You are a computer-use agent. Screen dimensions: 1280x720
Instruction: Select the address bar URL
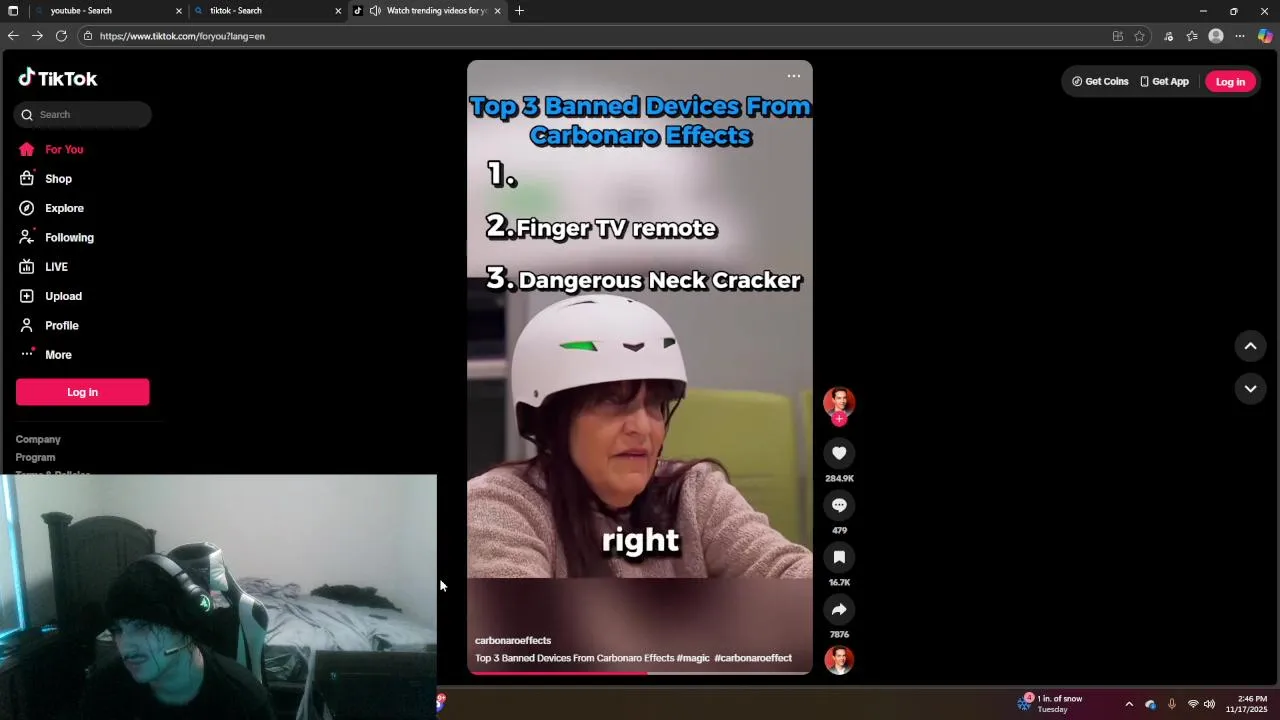[182, 36]
